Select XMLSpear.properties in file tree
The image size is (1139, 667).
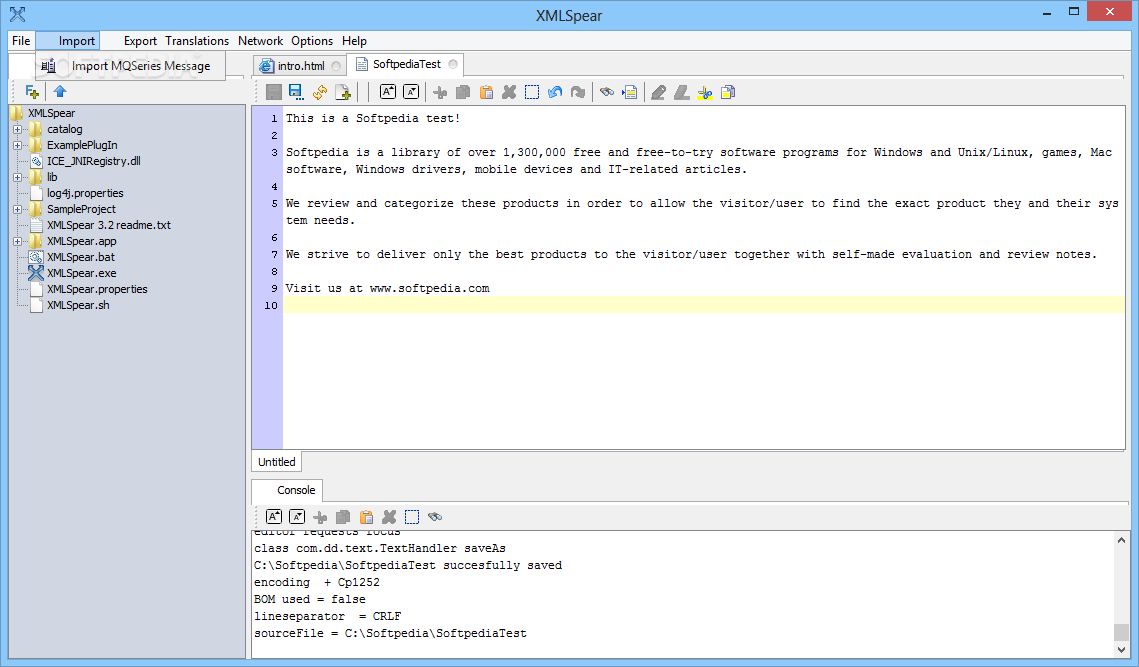[97, 289]
